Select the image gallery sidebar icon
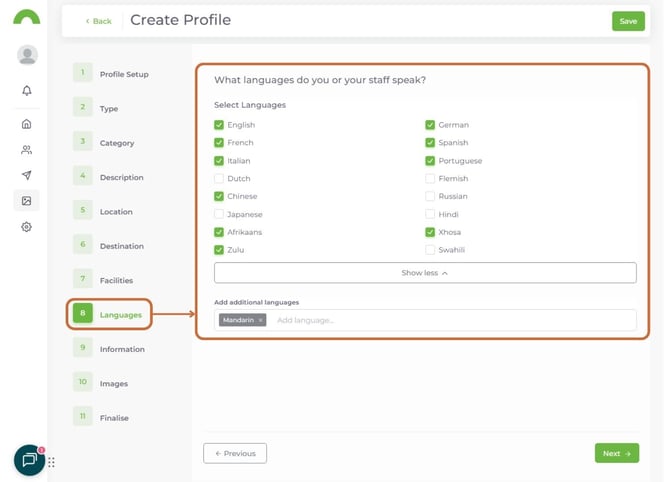The width and height of the screenshot is (670, 482). [27, 201]
